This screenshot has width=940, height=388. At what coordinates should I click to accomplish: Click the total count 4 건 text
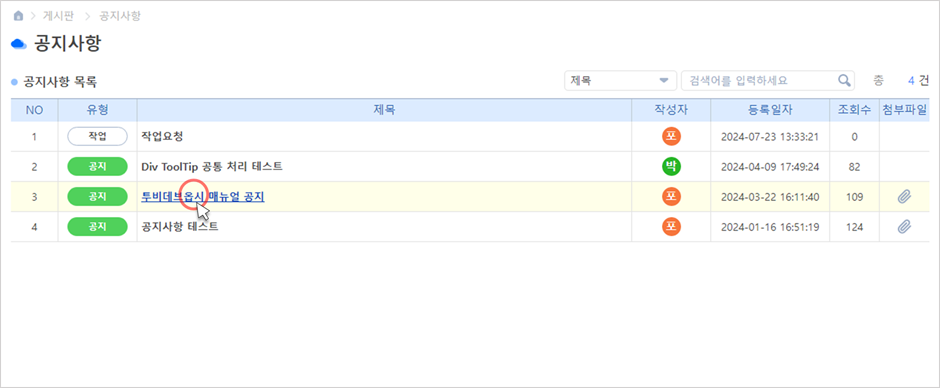click(918, 80)
